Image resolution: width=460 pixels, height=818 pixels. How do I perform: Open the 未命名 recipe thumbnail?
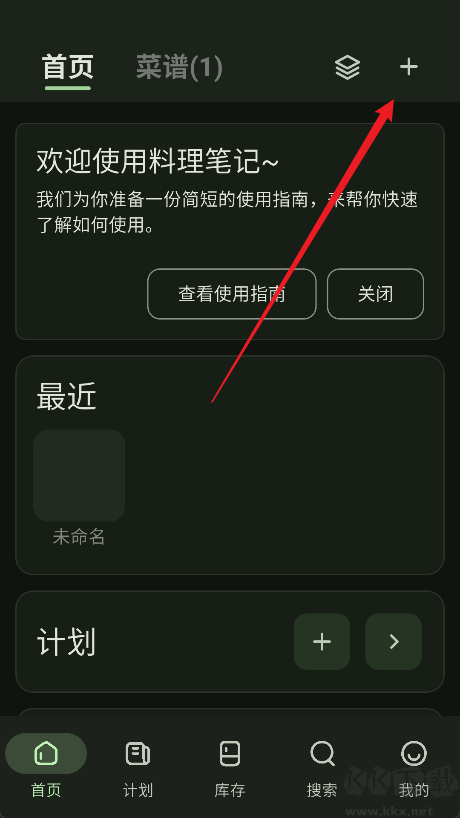(79, 475)
